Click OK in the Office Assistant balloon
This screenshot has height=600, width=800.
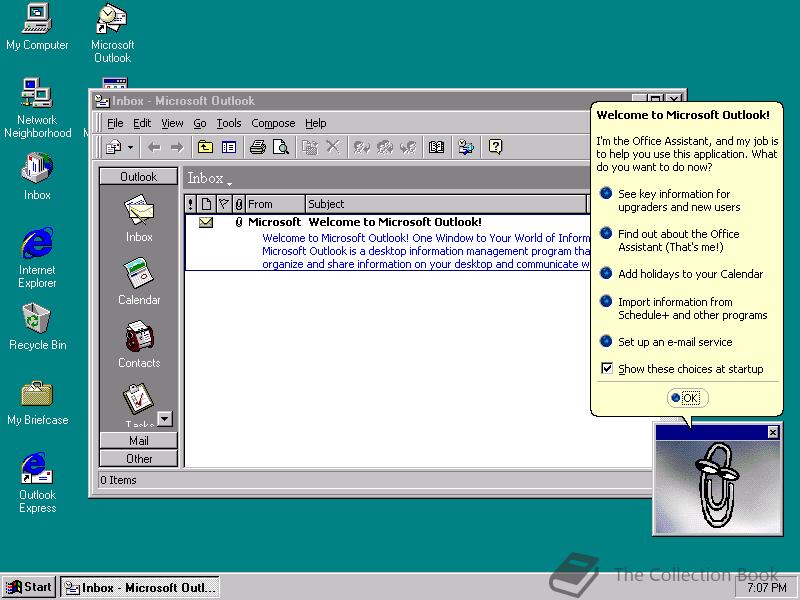pos(687,398)
